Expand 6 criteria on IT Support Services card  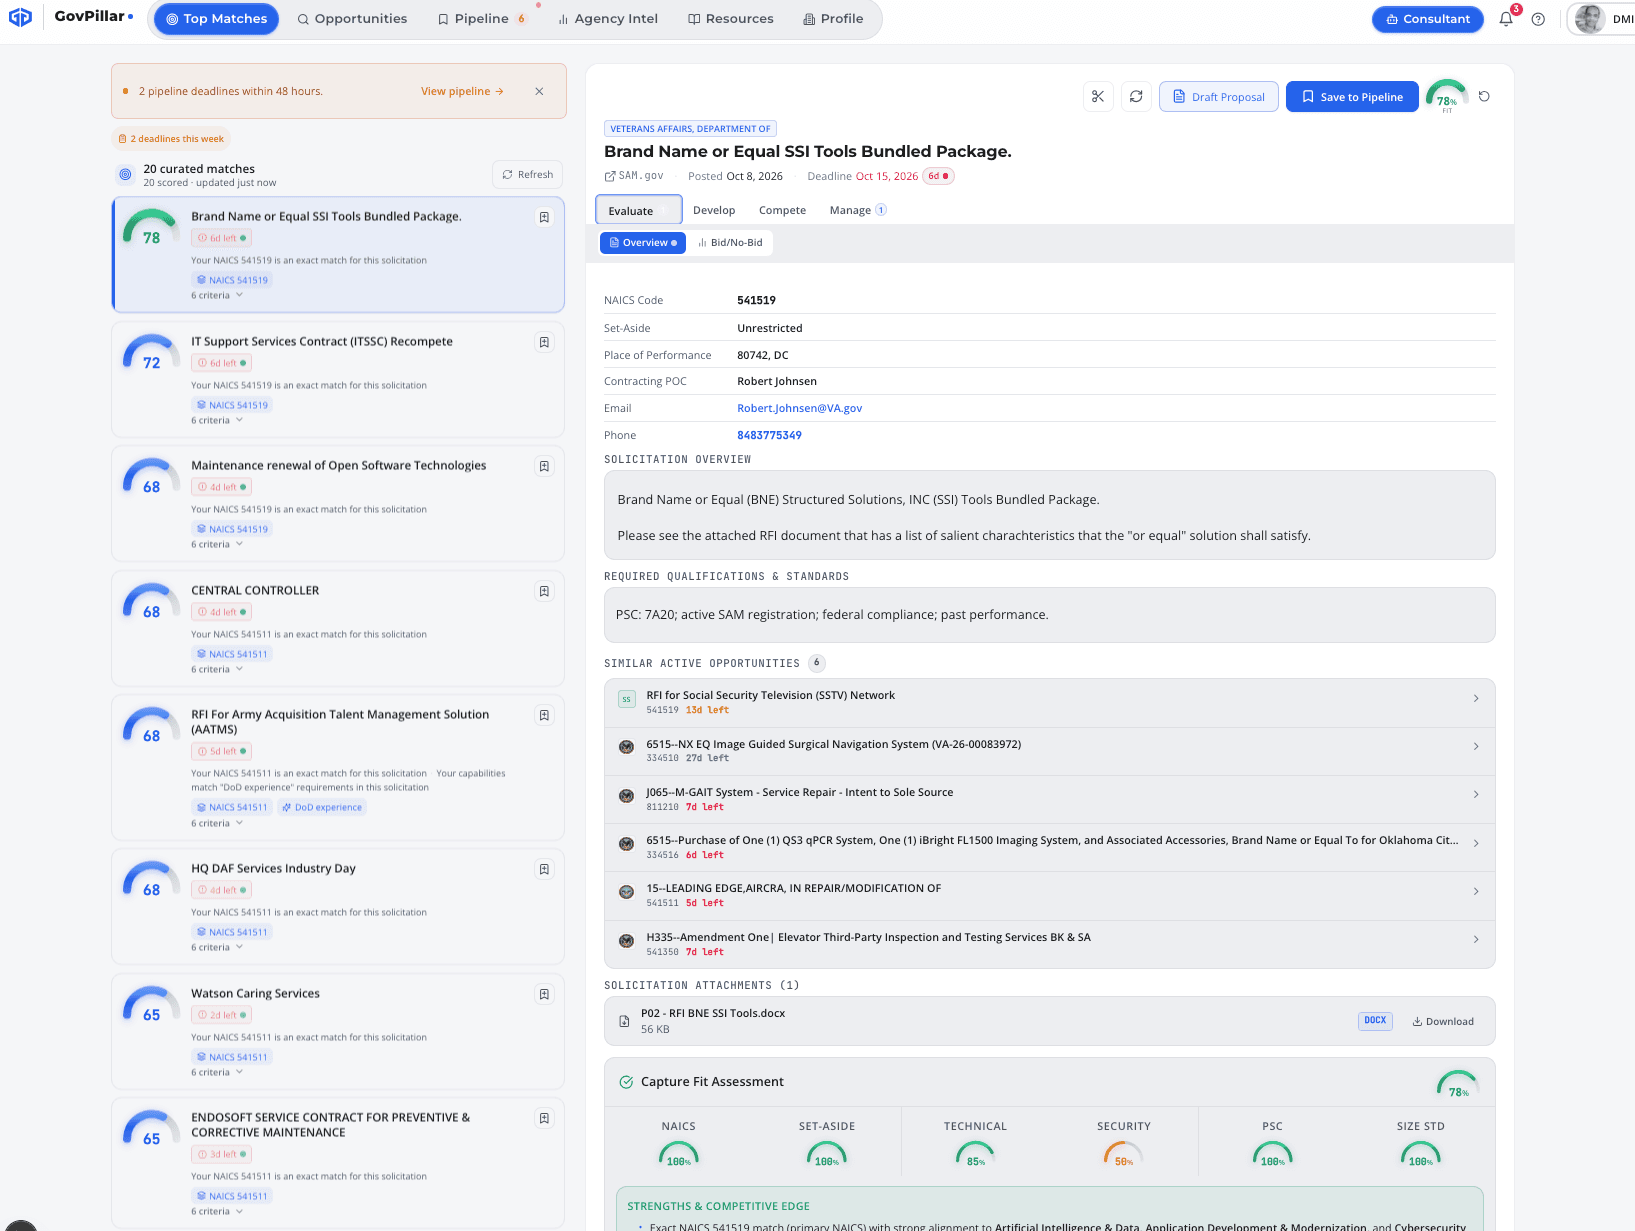[x=217, y=421]
